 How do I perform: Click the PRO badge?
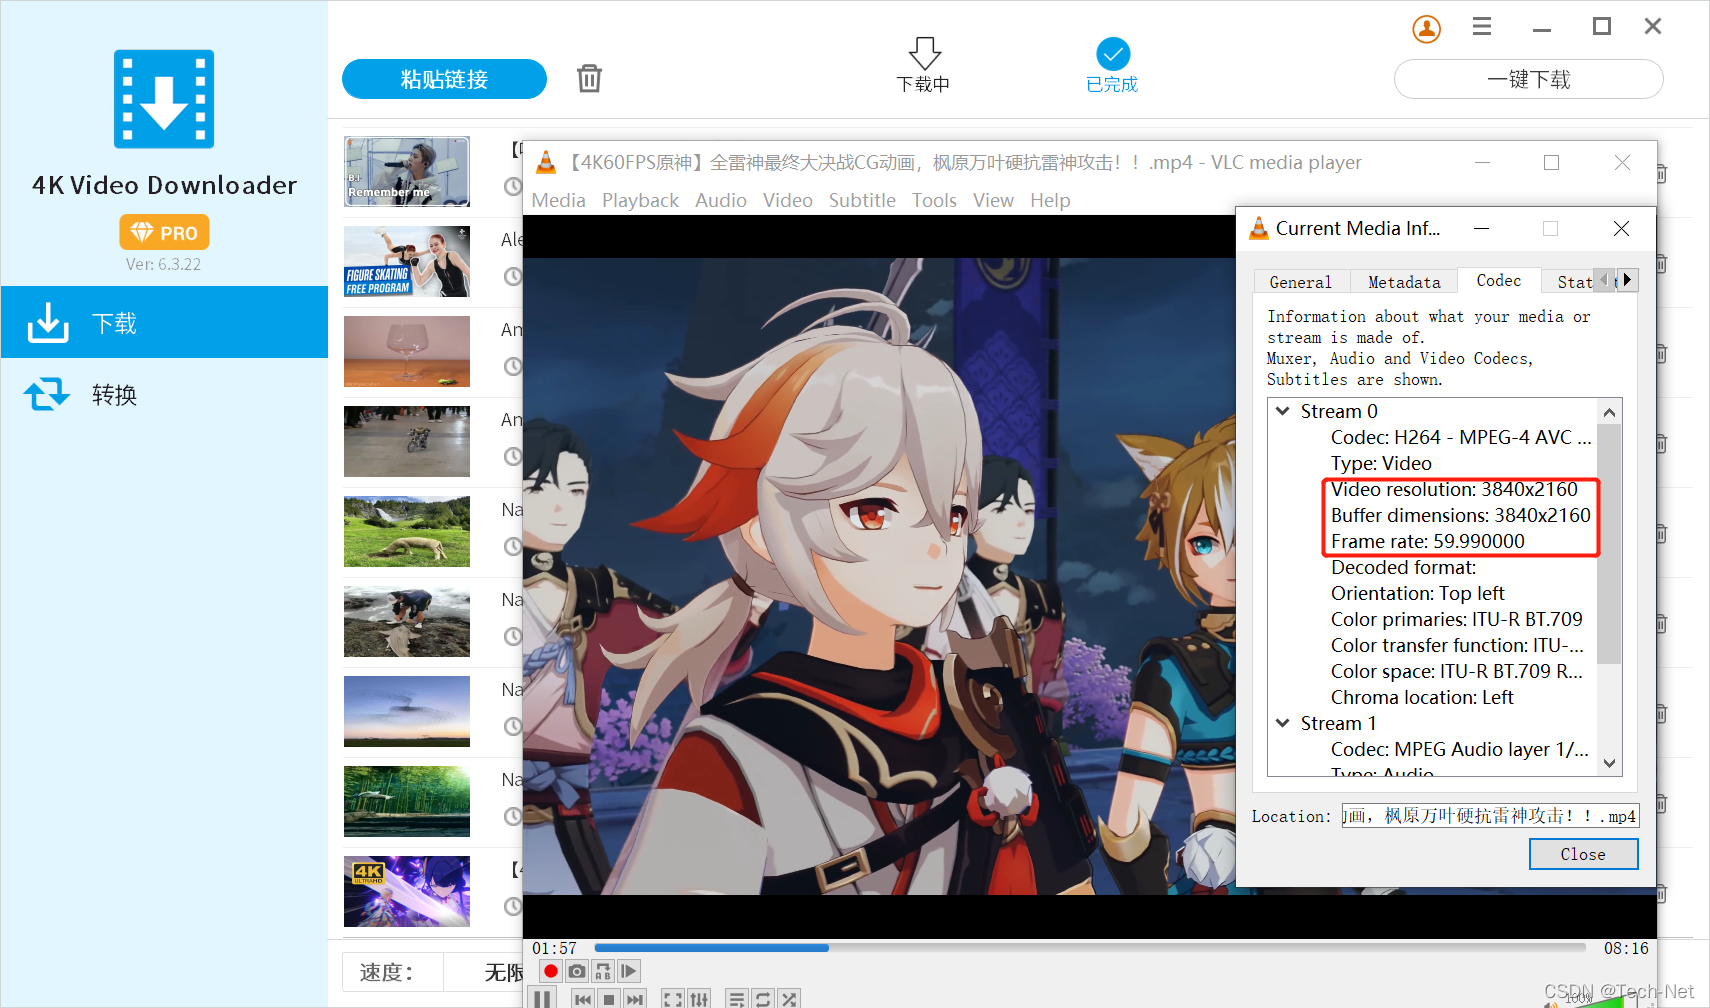[x=164, y=232]
